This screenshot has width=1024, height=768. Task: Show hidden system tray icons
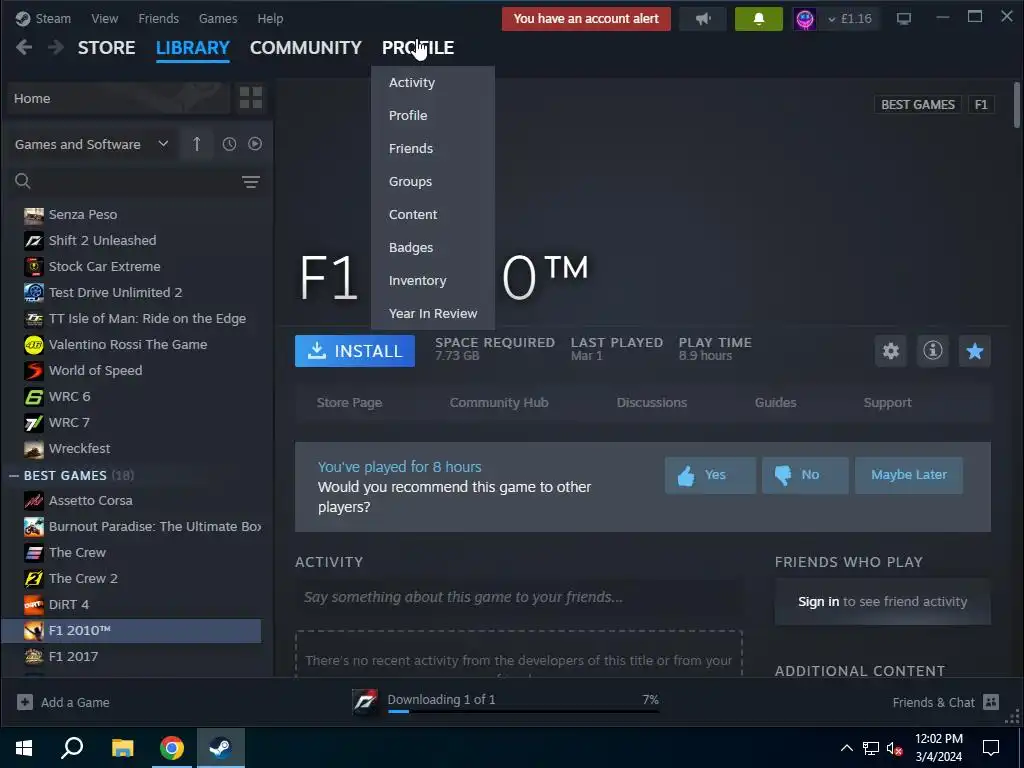click(x=846, y=748)
